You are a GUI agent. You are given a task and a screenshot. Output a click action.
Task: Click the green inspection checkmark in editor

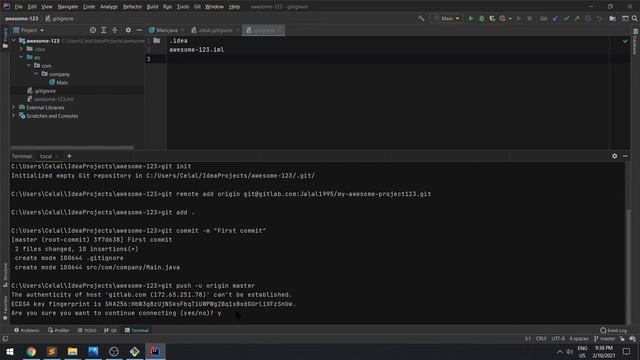[625, 41]
